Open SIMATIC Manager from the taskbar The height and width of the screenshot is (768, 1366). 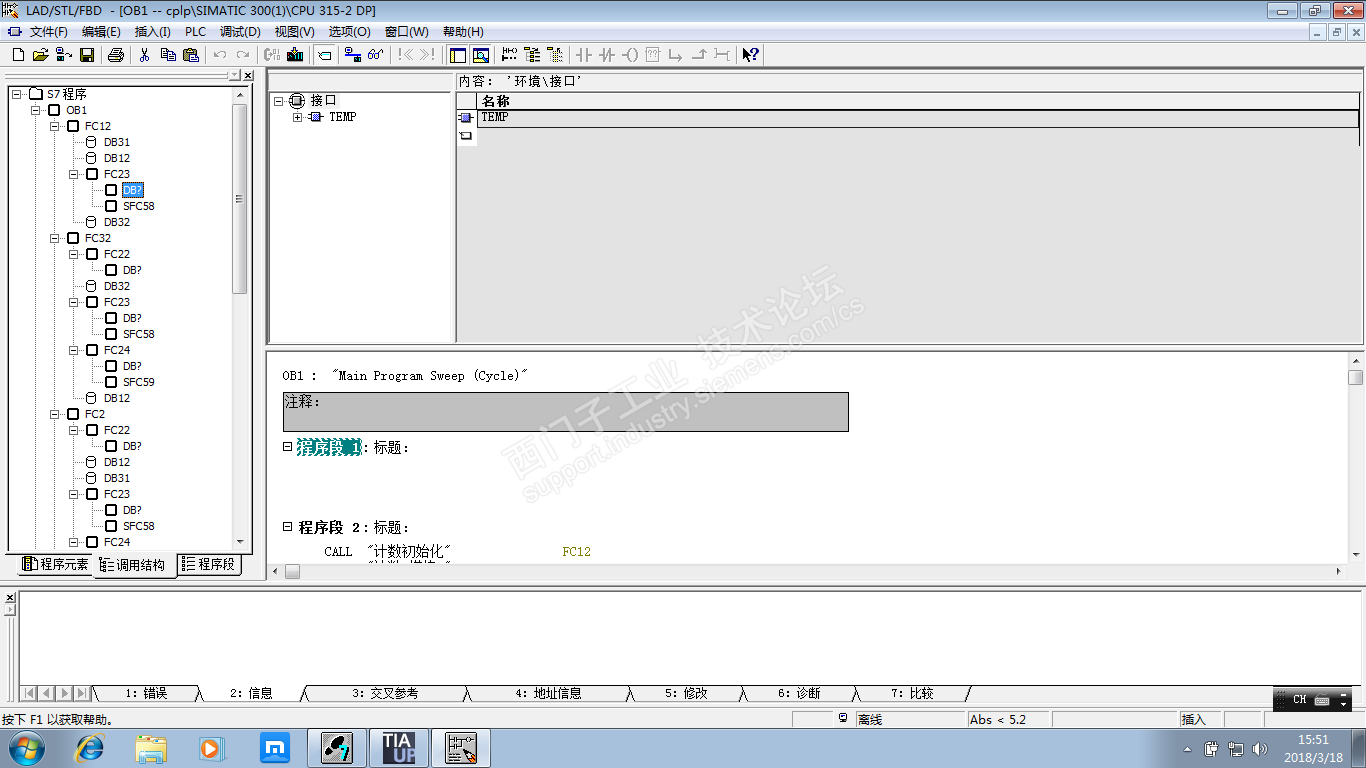coord(338,748)
